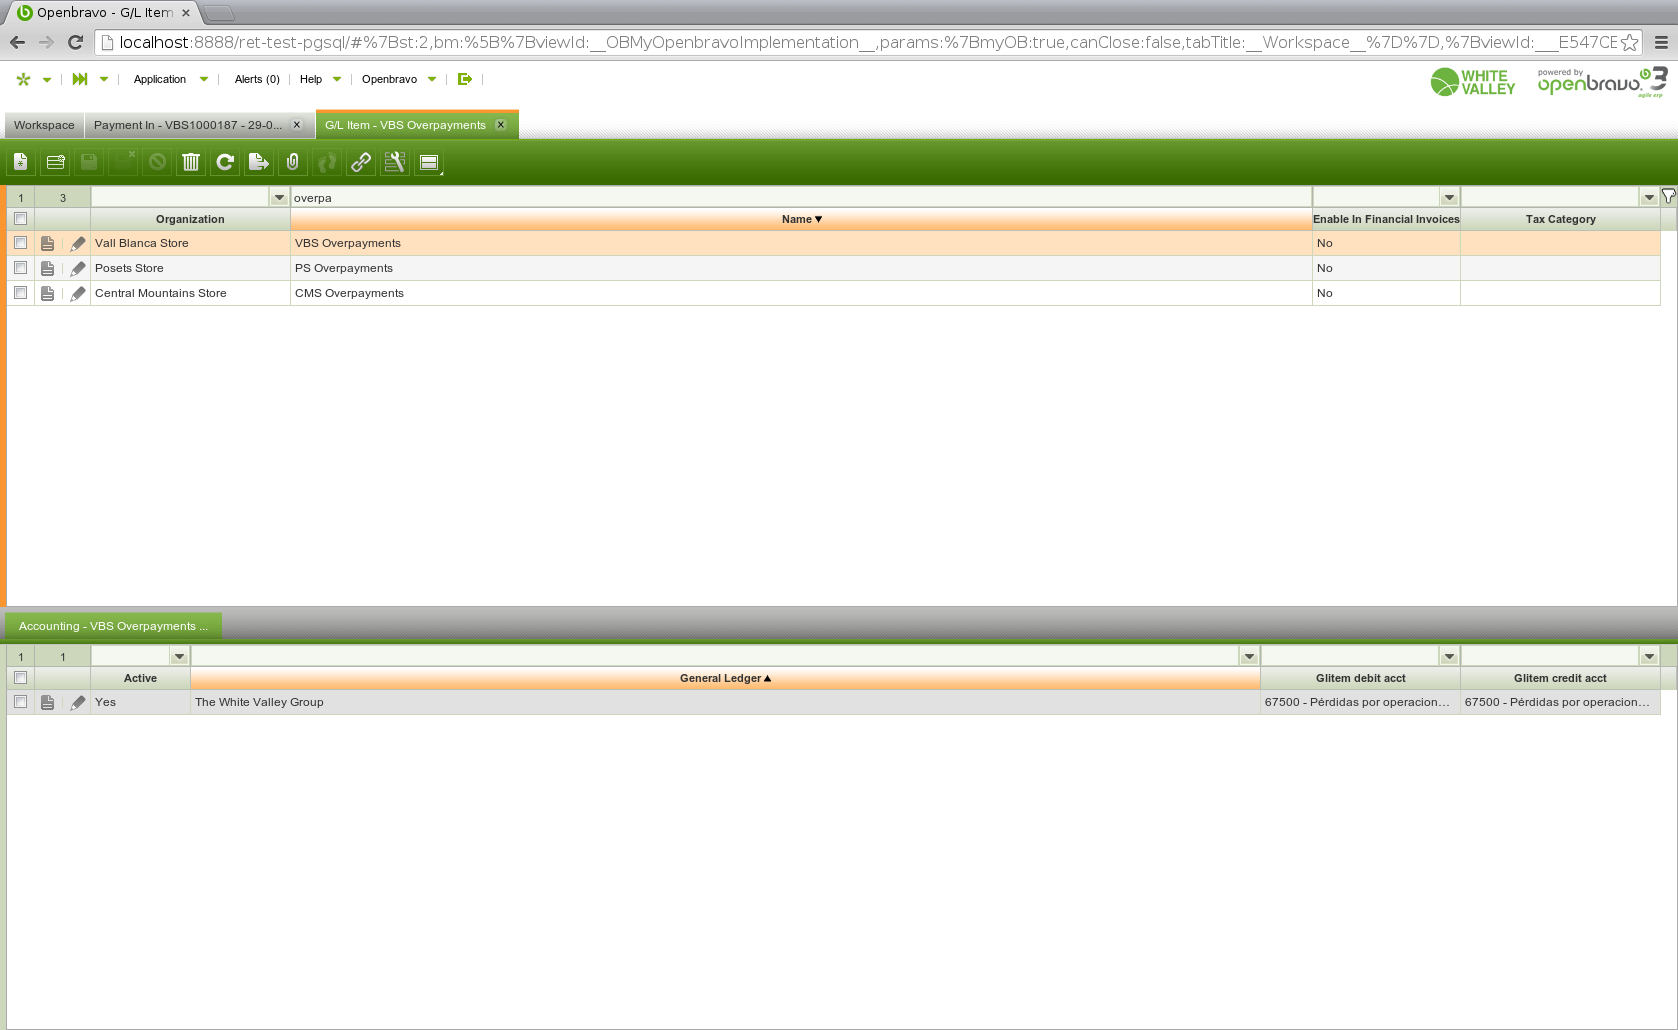Click the Linked Items chain icon
The height and width of the screenshot is (1030, 1678).
[361, 162]
